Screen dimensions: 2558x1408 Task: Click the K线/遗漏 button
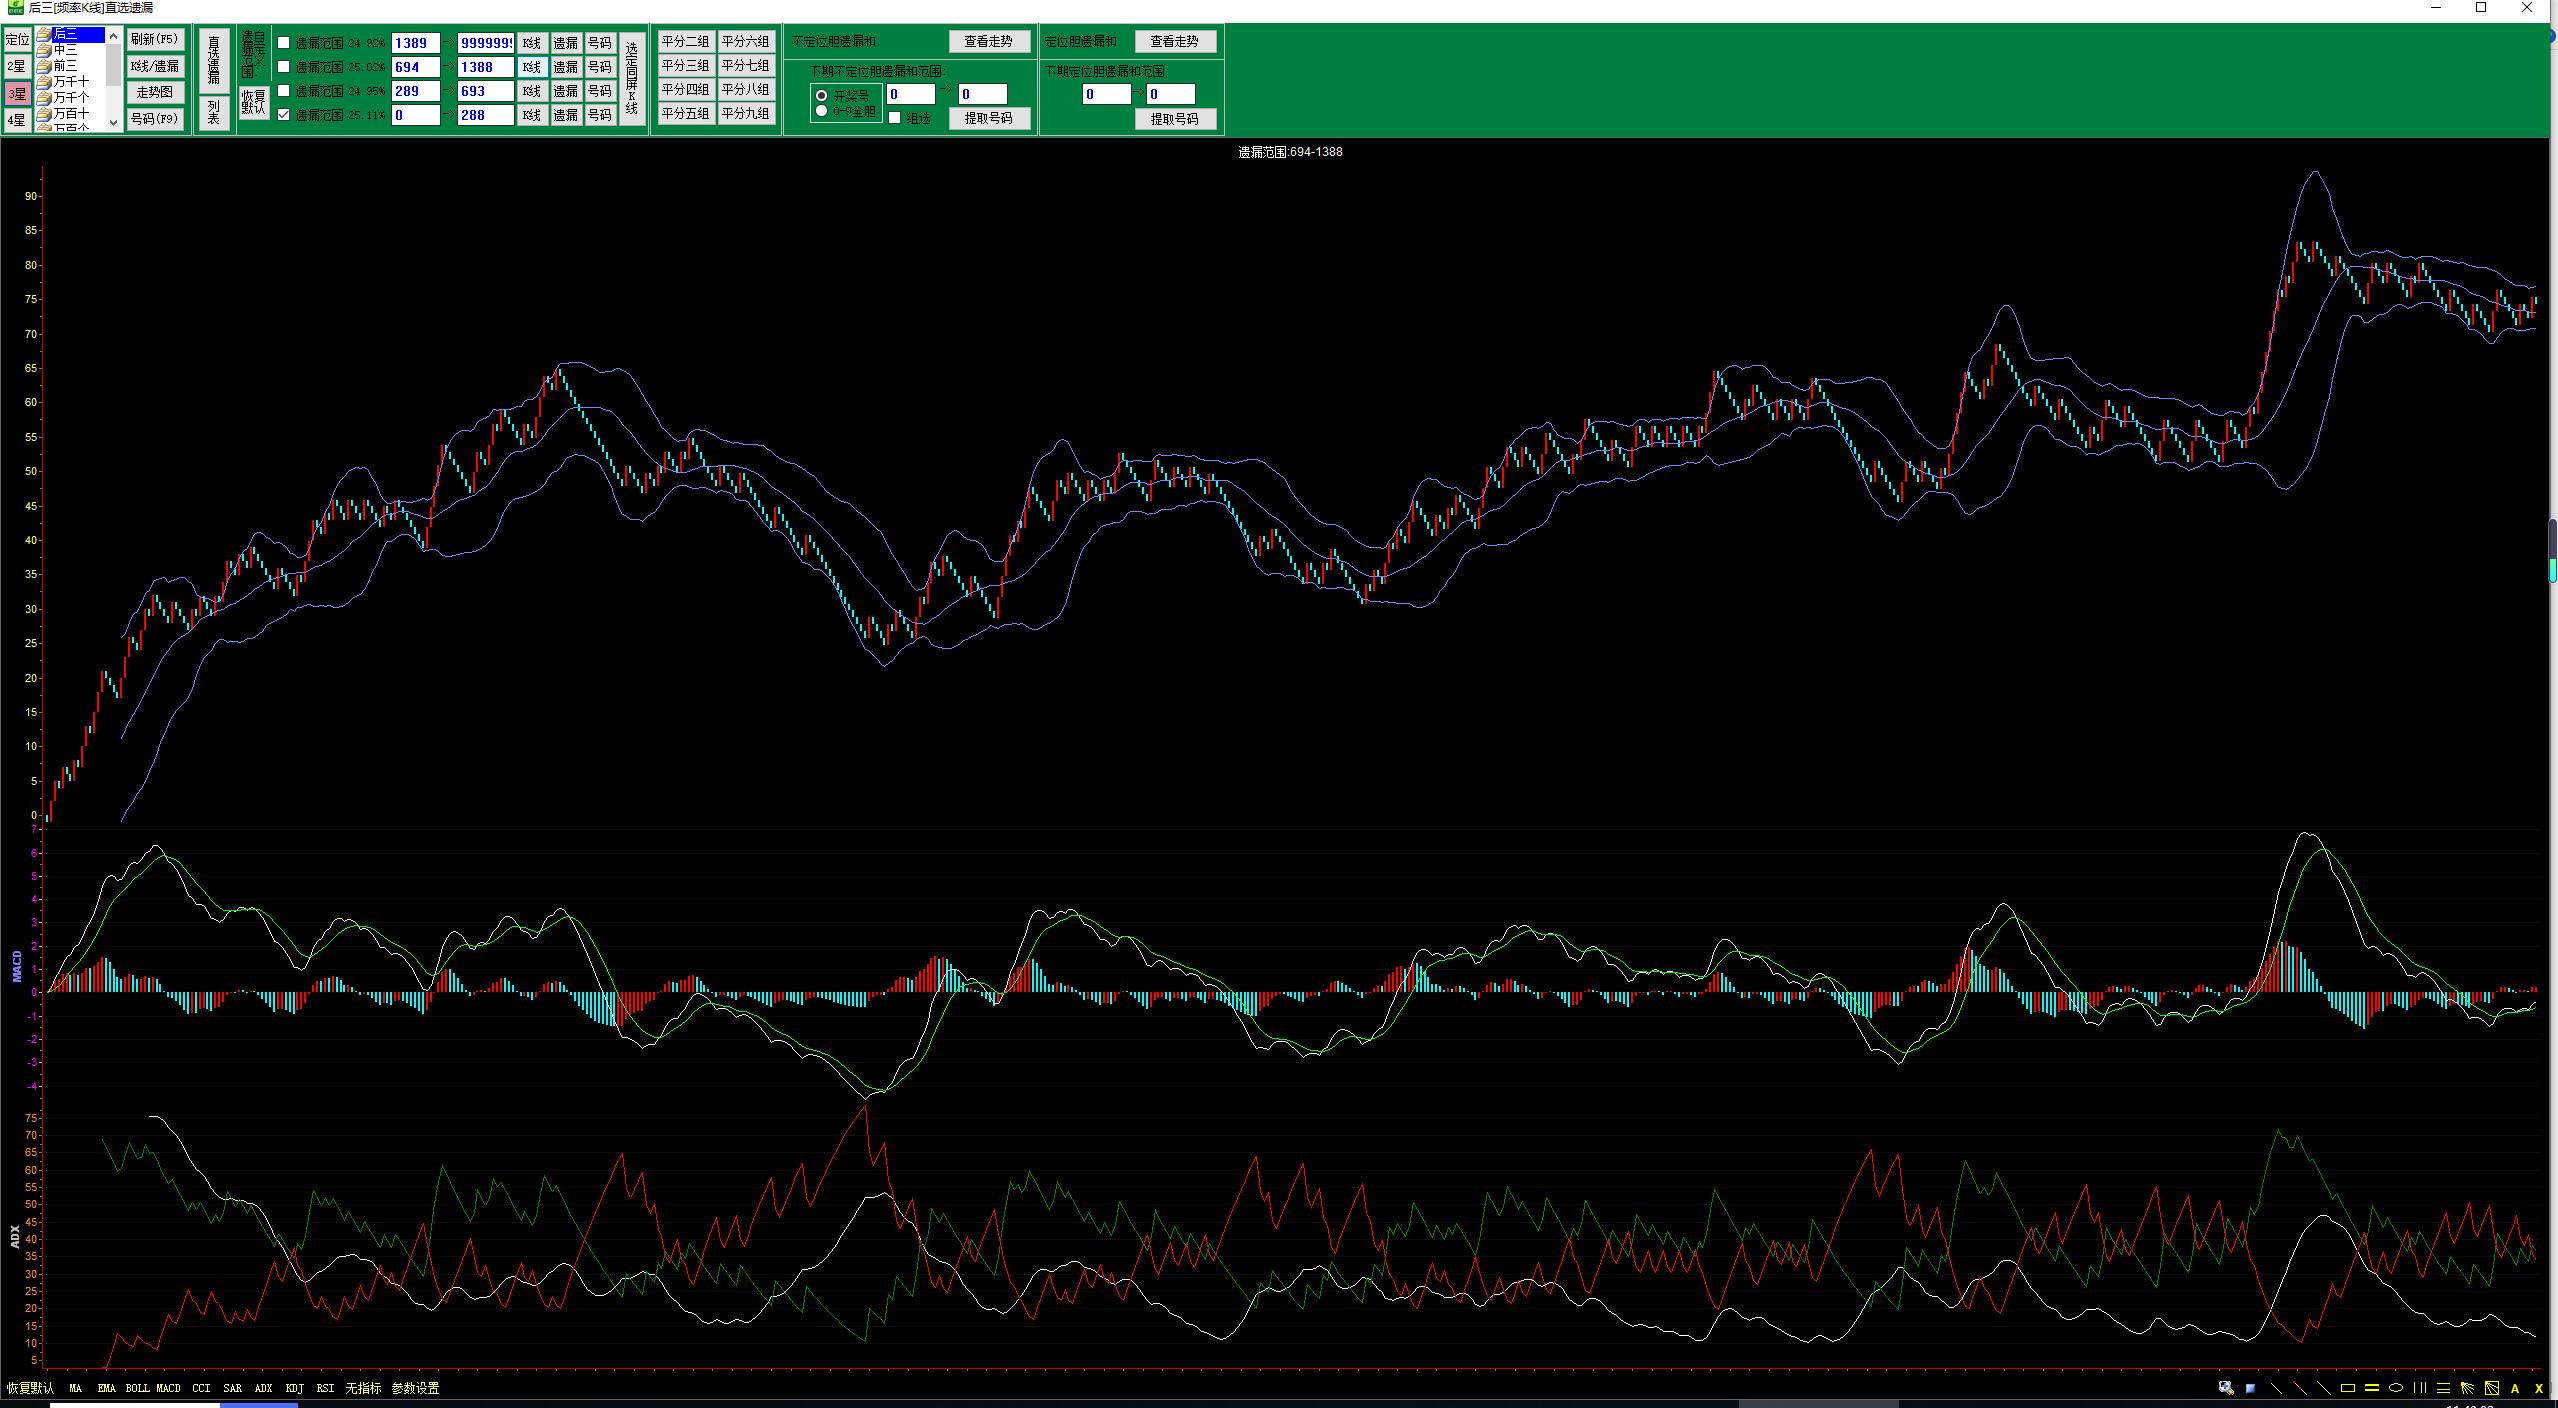(x=155, y=66)
